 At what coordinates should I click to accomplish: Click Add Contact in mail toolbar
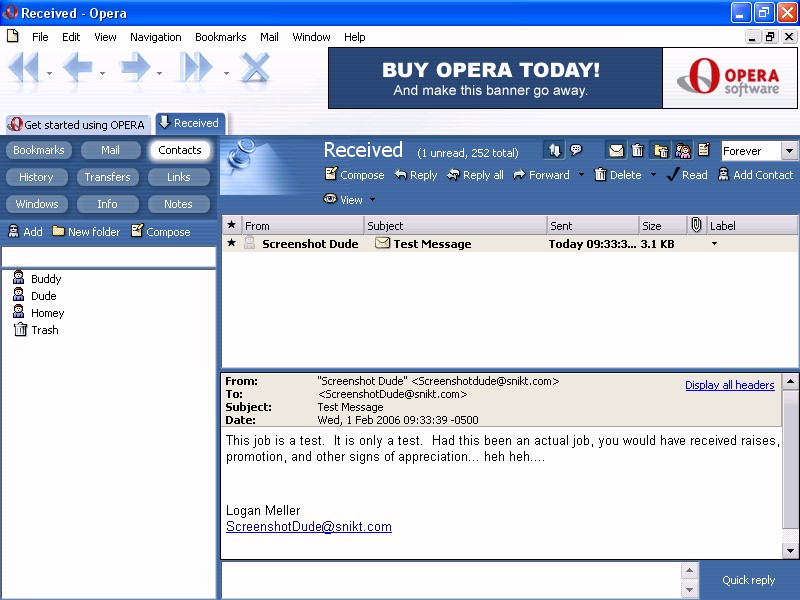pos(756,174)
